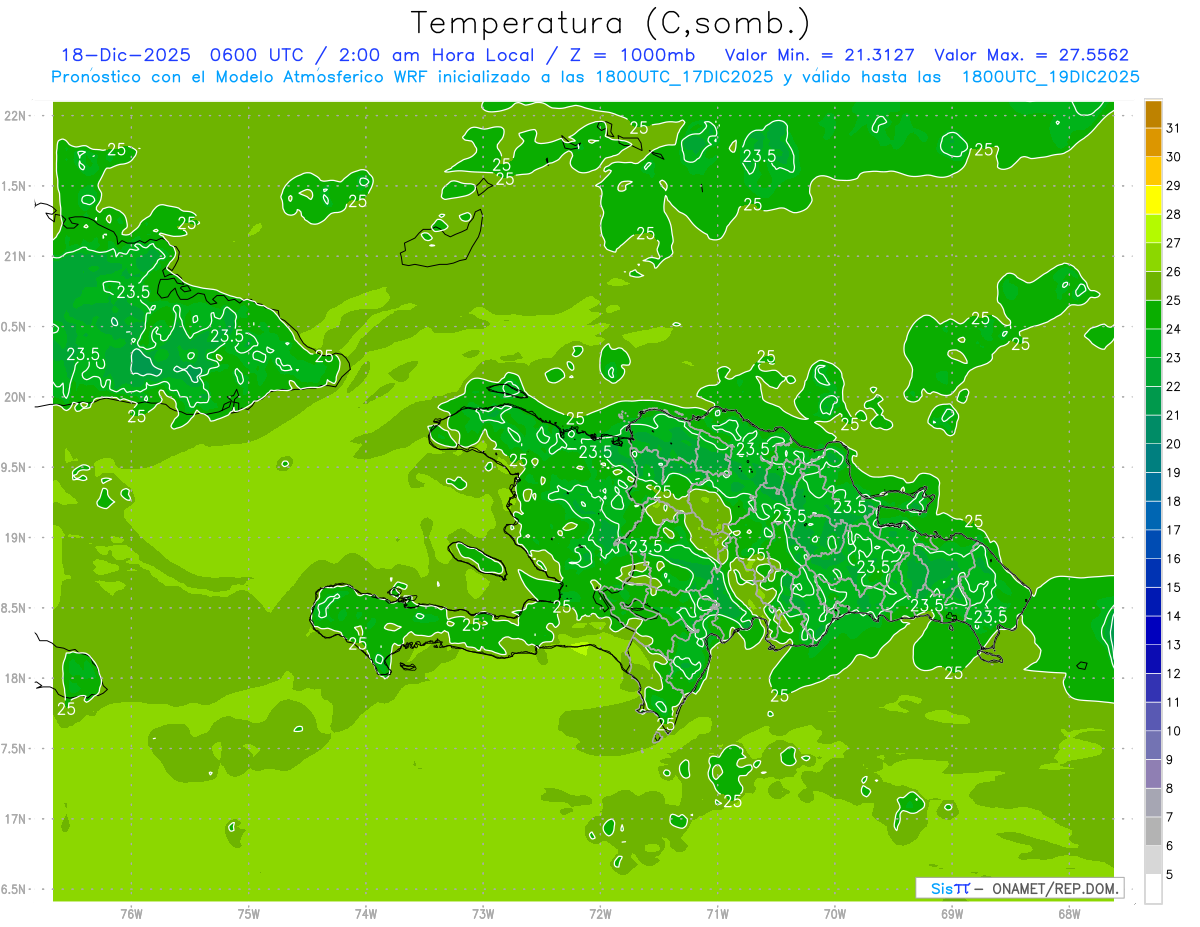Image resolution: width=1200 pixels, height=927 pixels.
Task: Click the '9.5N' latitude label
Action: [14, 467]
